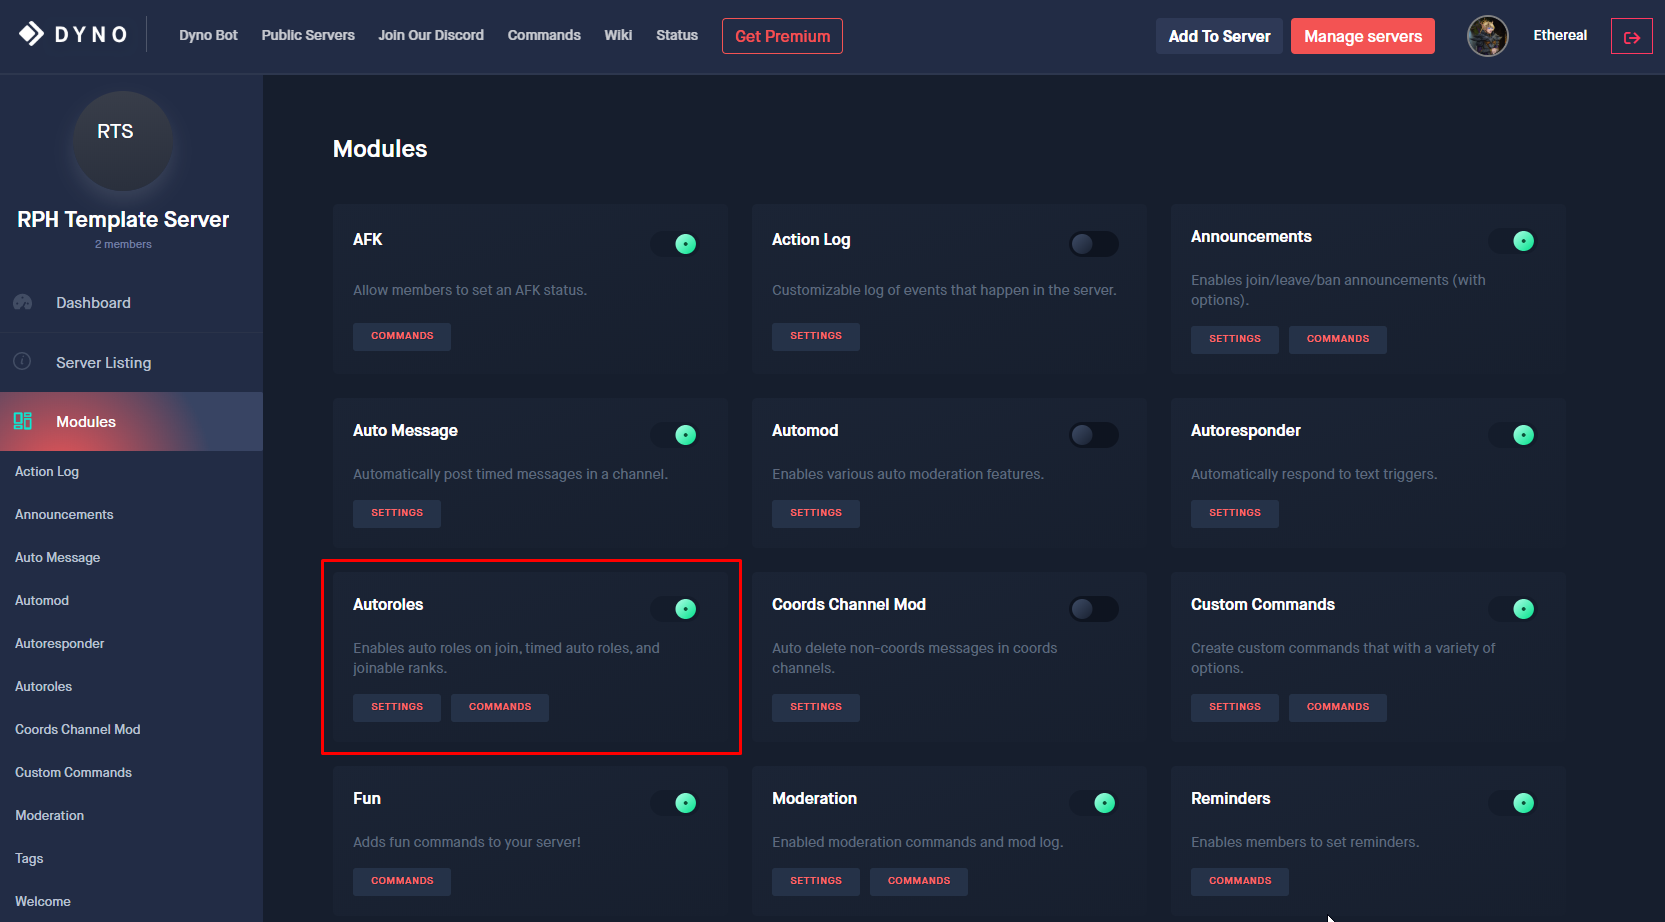Click the Dashboard palette icon
This screenshot has height=922, width=1665.
pos(23,302)
